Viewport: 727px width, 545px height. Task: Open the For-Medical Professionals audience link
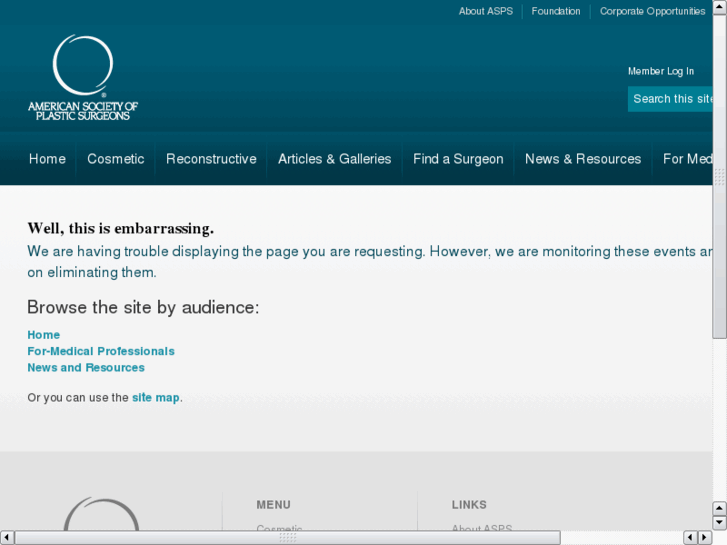tap(101, 351)
